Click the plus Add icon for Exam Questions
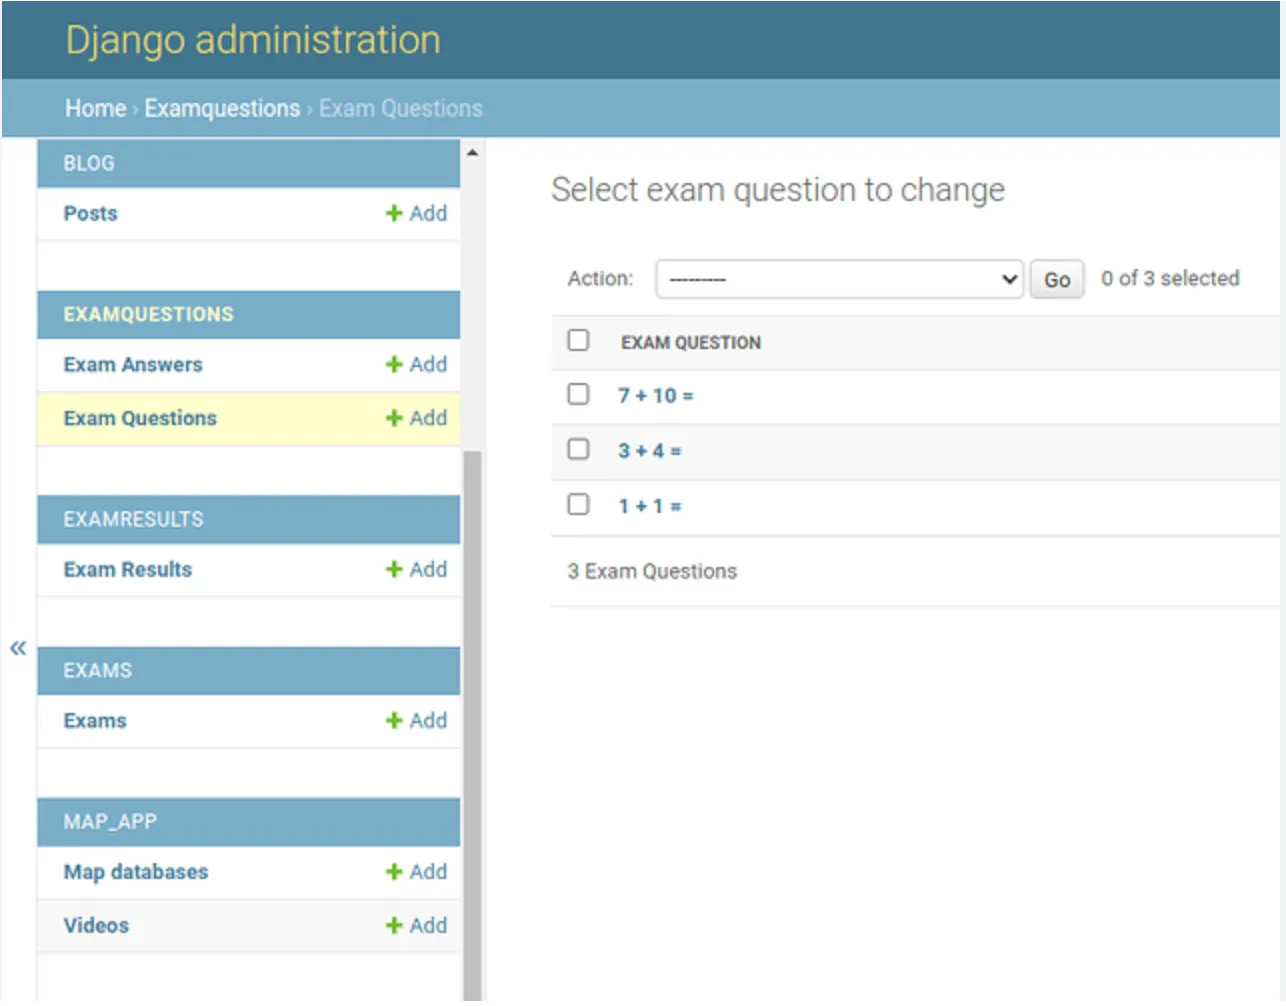The image size is (1286, 1006). click(x=394, y=419)
